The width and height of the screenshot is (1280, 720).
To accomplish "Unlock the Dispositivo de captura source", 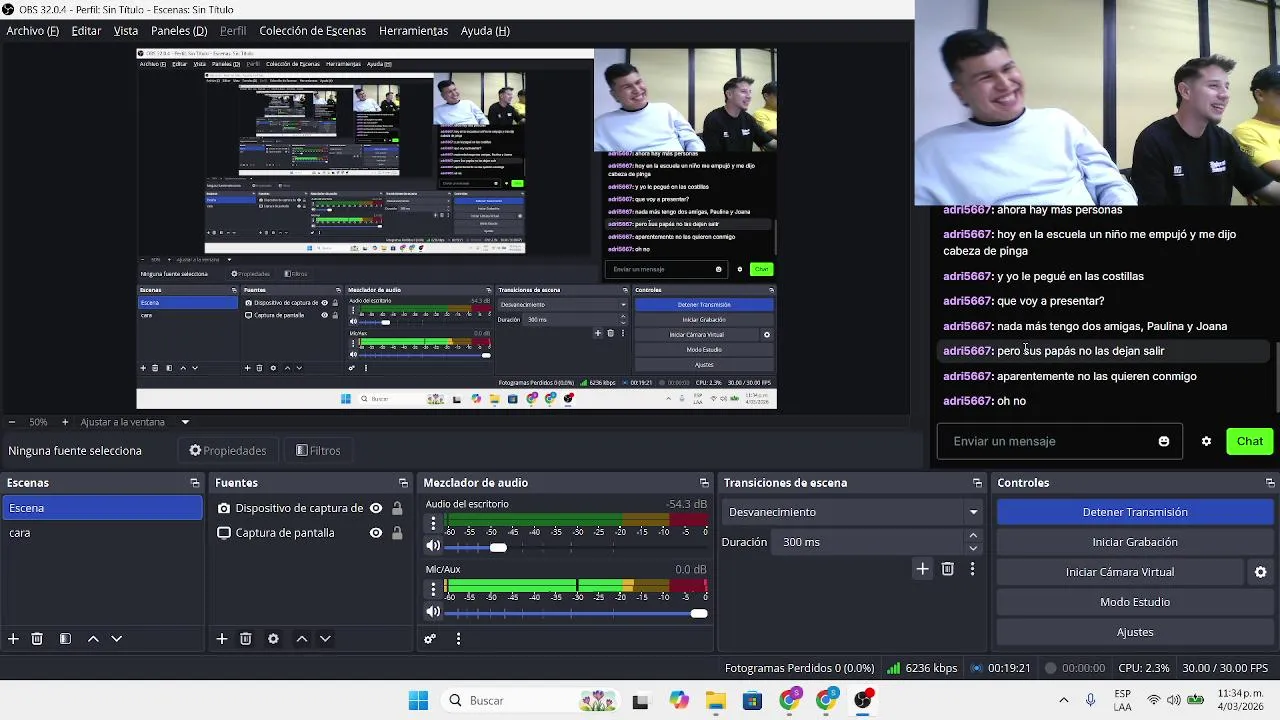I will pos(397,508).
